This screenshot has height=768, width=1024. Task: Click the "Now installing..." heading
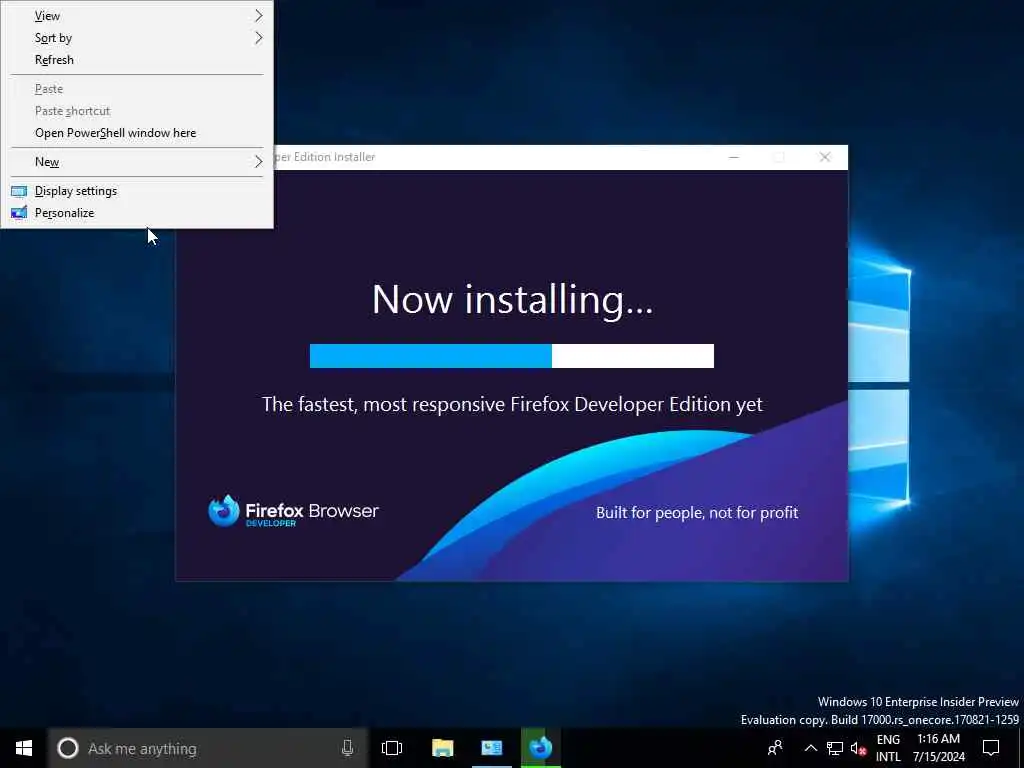(512, 300)
